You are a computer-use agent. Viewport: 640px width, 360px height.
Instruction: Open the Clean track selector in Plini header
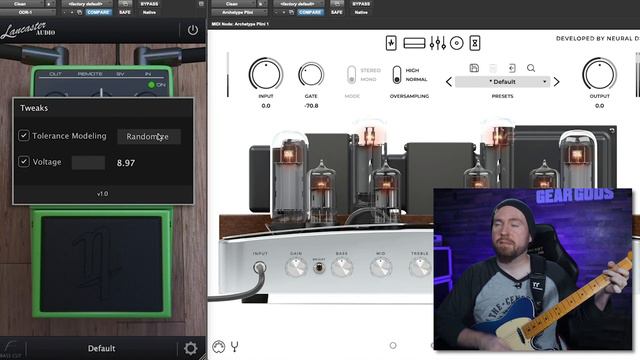click(x=232, y=4)
